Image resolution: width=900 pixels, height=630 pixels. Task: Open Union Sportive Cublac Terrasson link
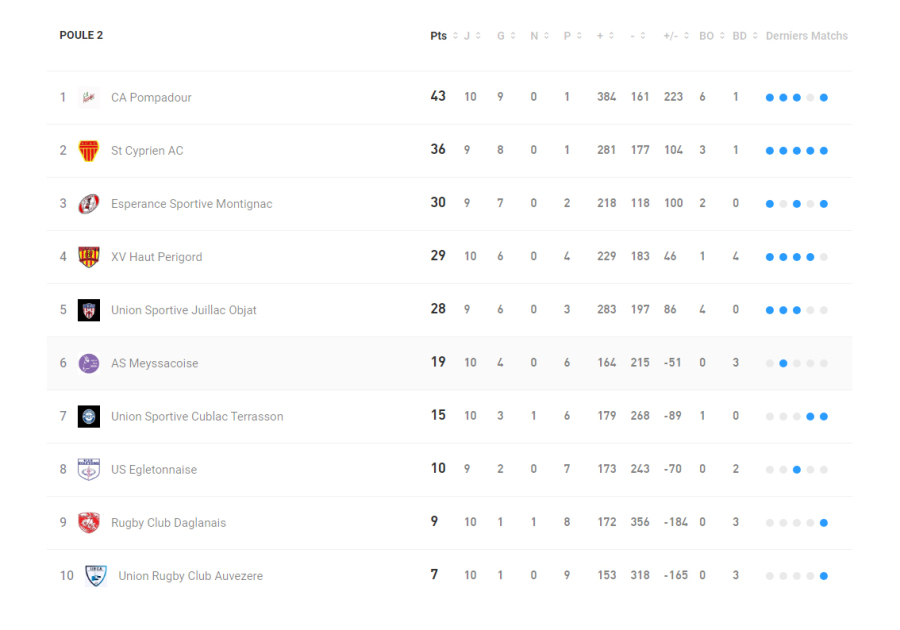pos(197,416)
